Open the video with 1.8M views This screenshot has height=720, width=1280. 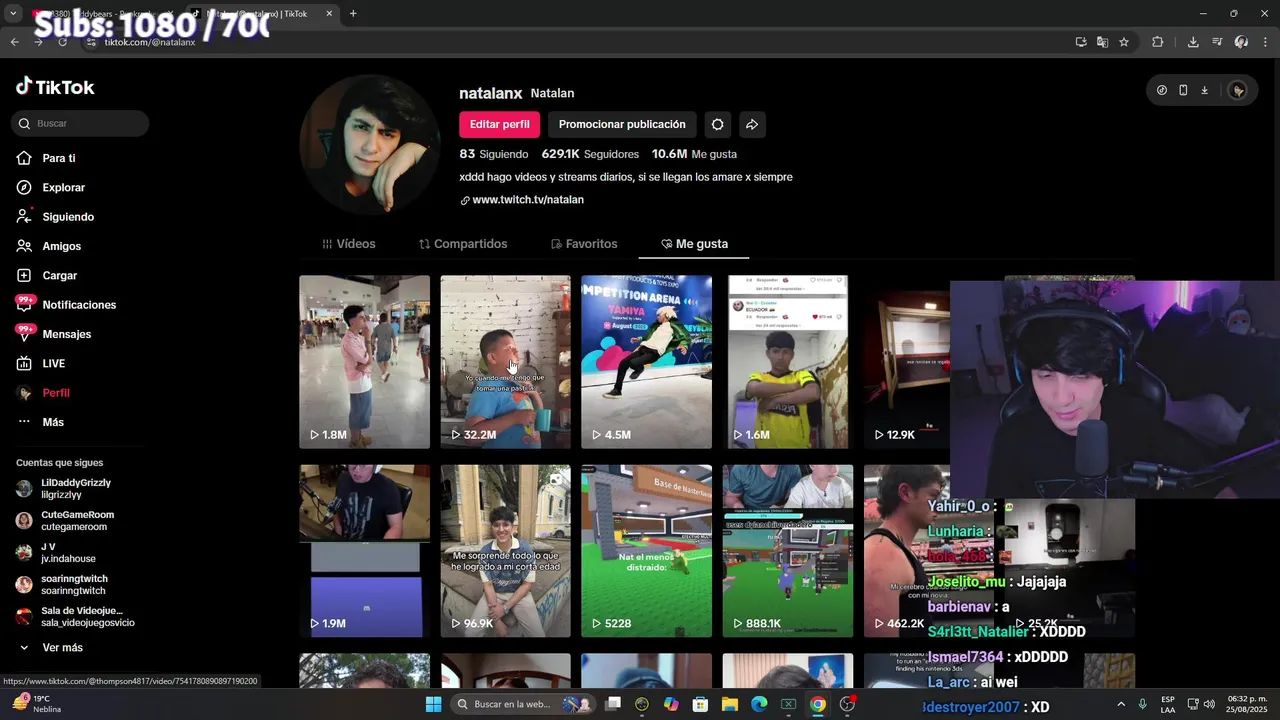[364, 362]
